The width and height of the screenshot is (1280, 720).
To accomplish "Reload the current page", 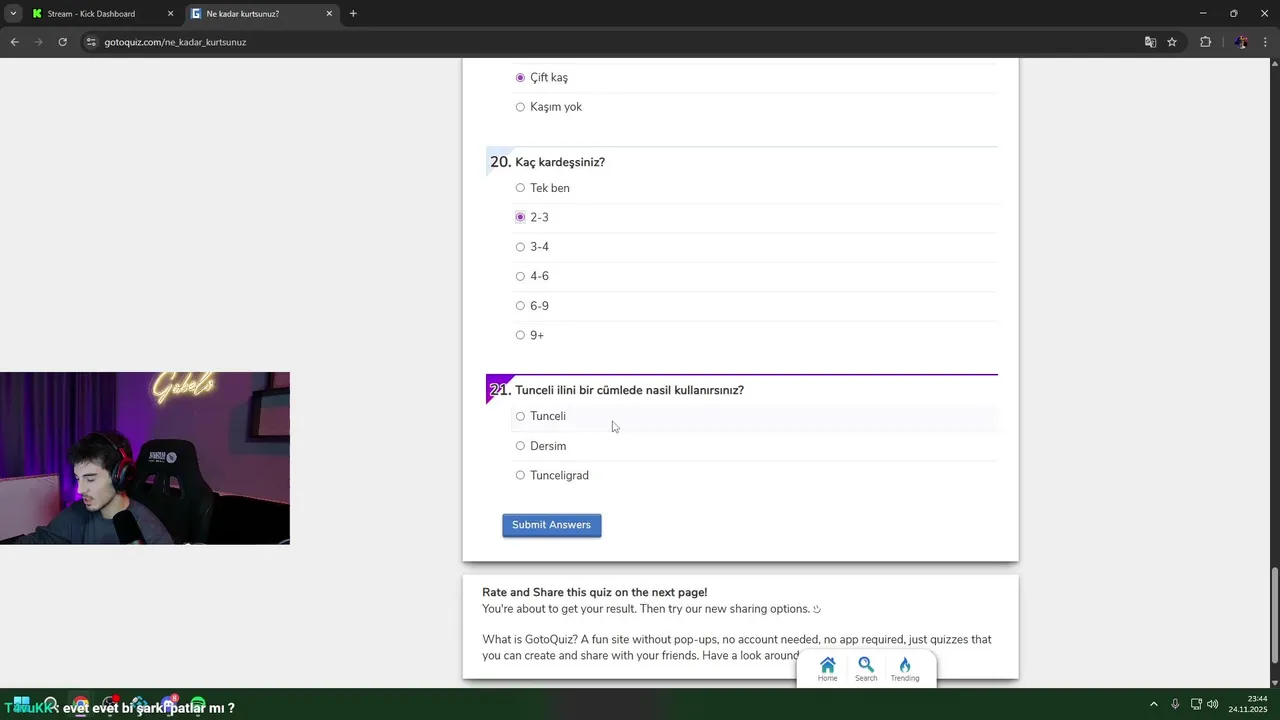I will click(x=62, y=42).
